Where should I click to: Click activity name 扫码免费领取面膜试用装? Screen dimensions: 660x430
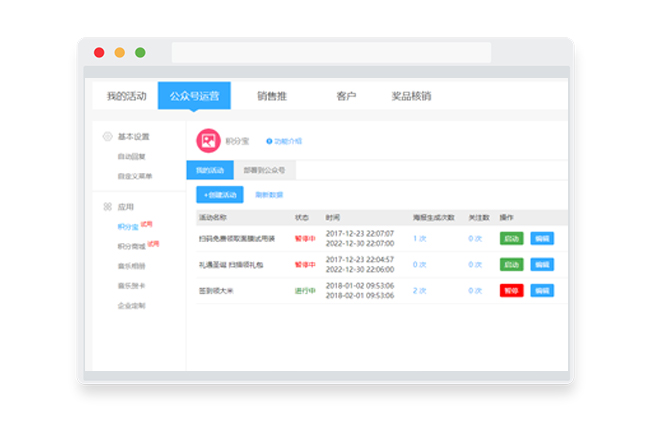[x=237, y=239]
